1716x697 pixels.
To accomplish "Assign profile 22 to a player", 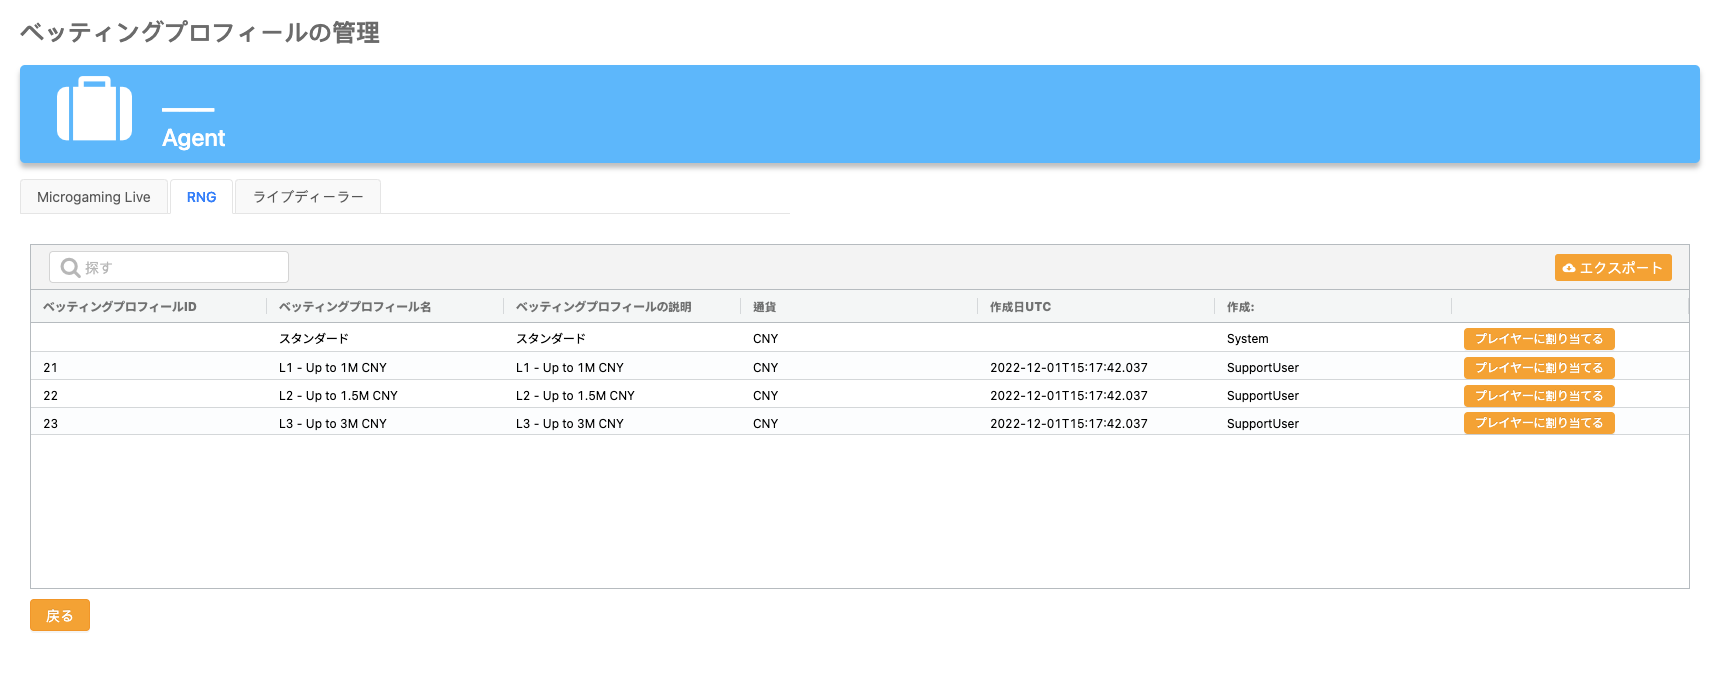I will coord(1538,396).
